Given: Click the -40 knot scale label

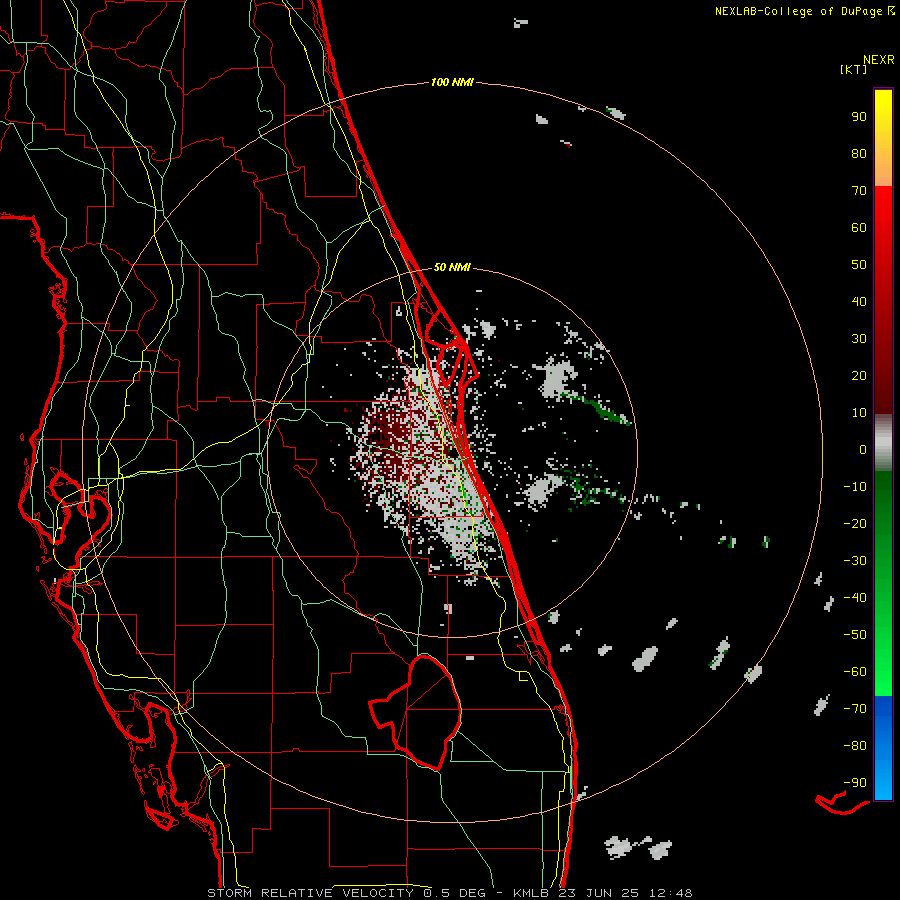Looking at the screenshot, I should pyautogui.click(x=855, y=598).
